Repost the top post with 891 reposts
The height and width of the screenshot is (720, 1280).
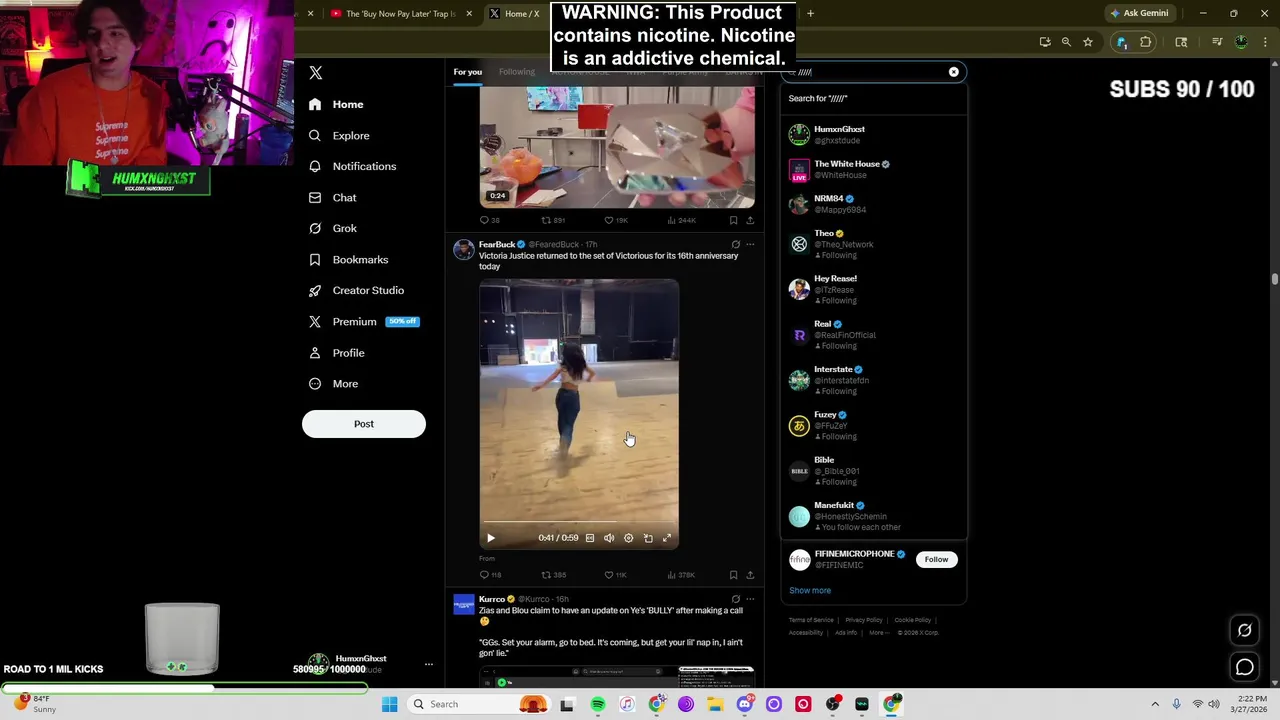[x=553, y=220]
